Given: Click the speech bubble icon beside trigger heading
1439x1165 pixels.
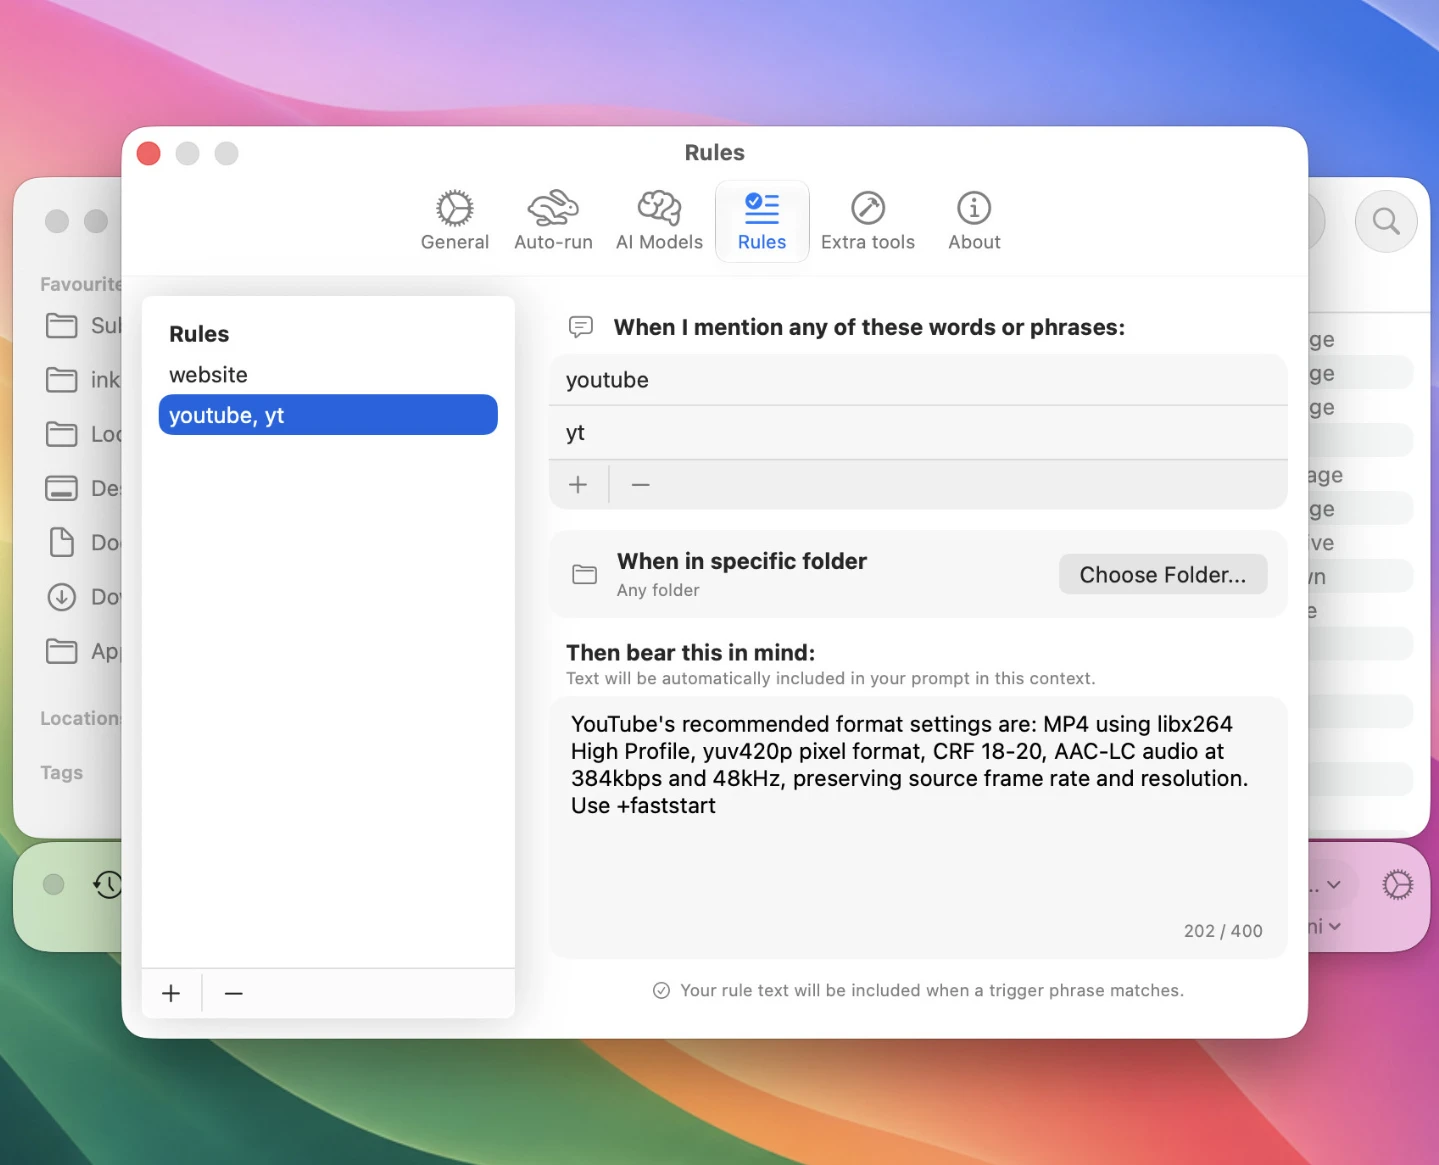Looking at the screenshot, I should click(x=581, y=327).
